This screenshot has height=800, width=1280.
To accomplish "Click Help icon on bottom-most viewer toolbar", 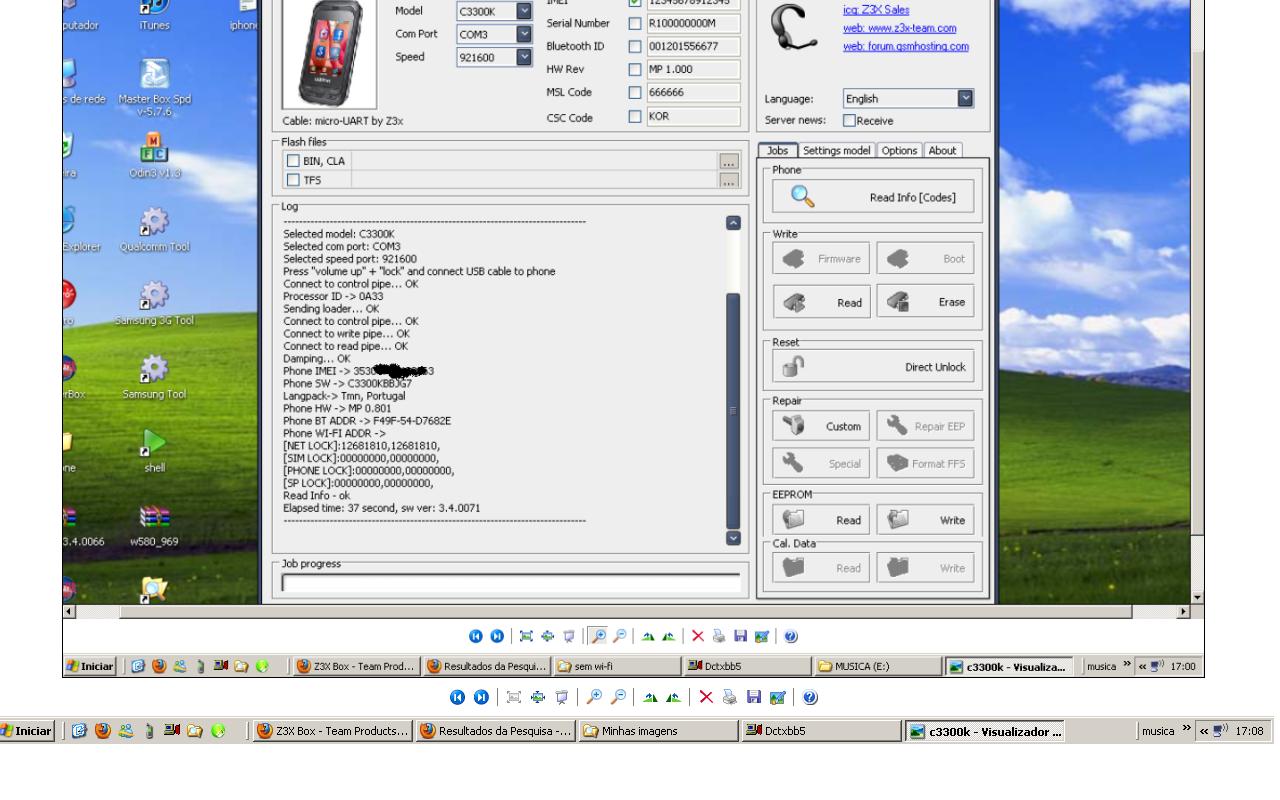I will click(810, 697).
